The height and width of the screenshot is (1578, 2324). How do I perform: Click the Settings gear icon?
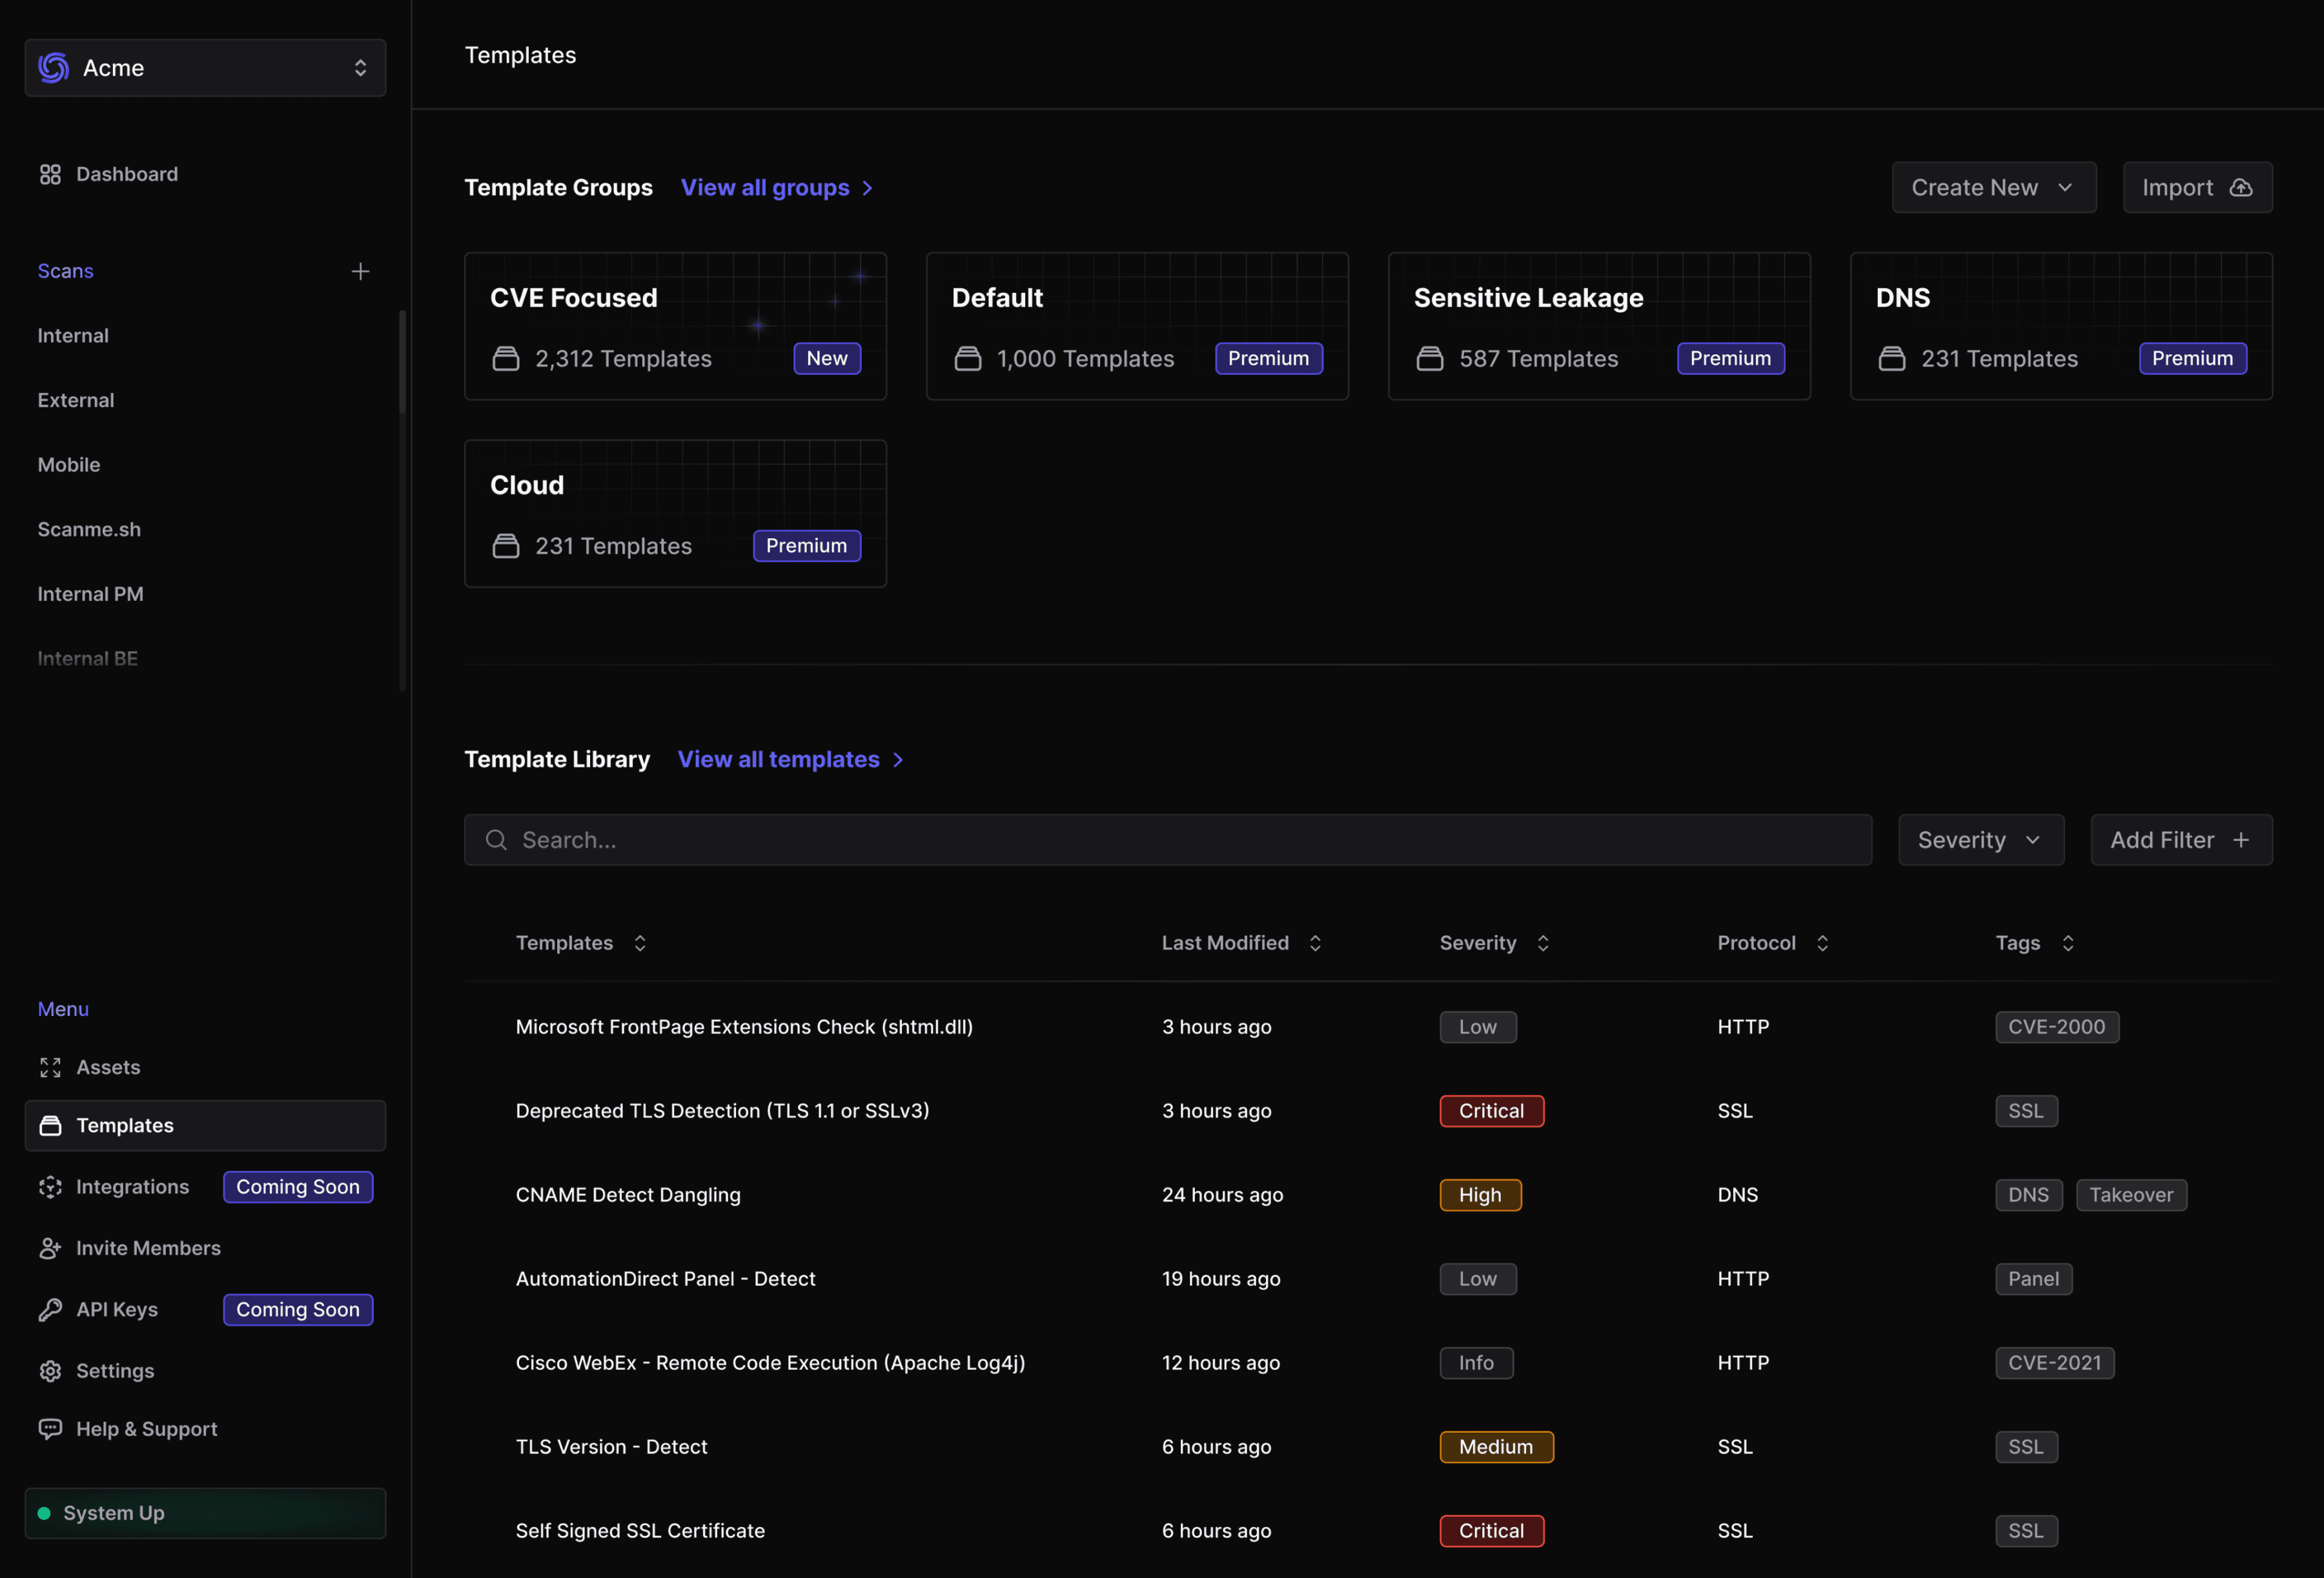(x=49, y=1370)
